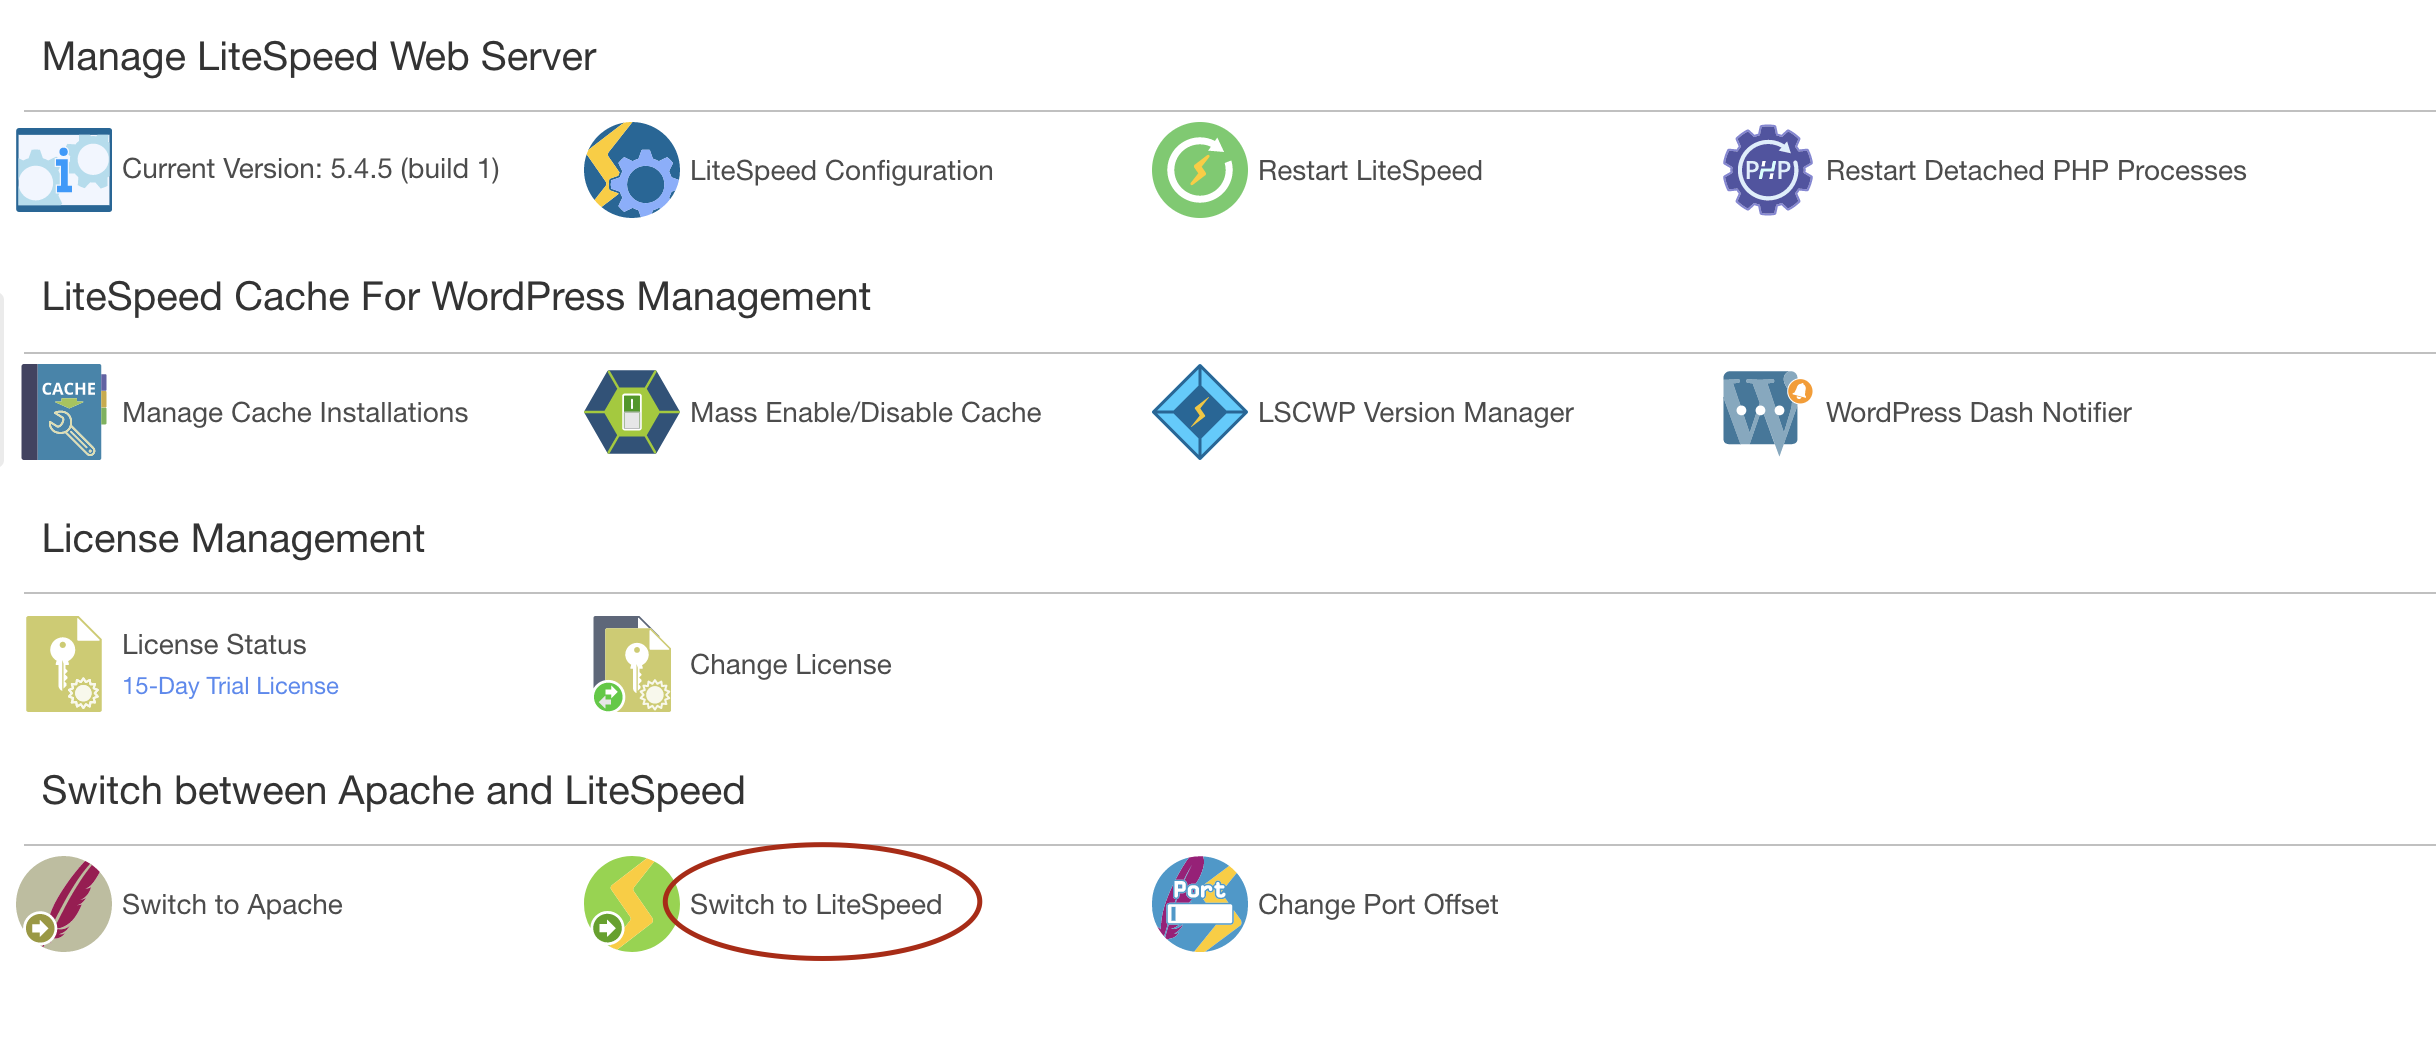Click the Current Version info icon

pos(64,170)
